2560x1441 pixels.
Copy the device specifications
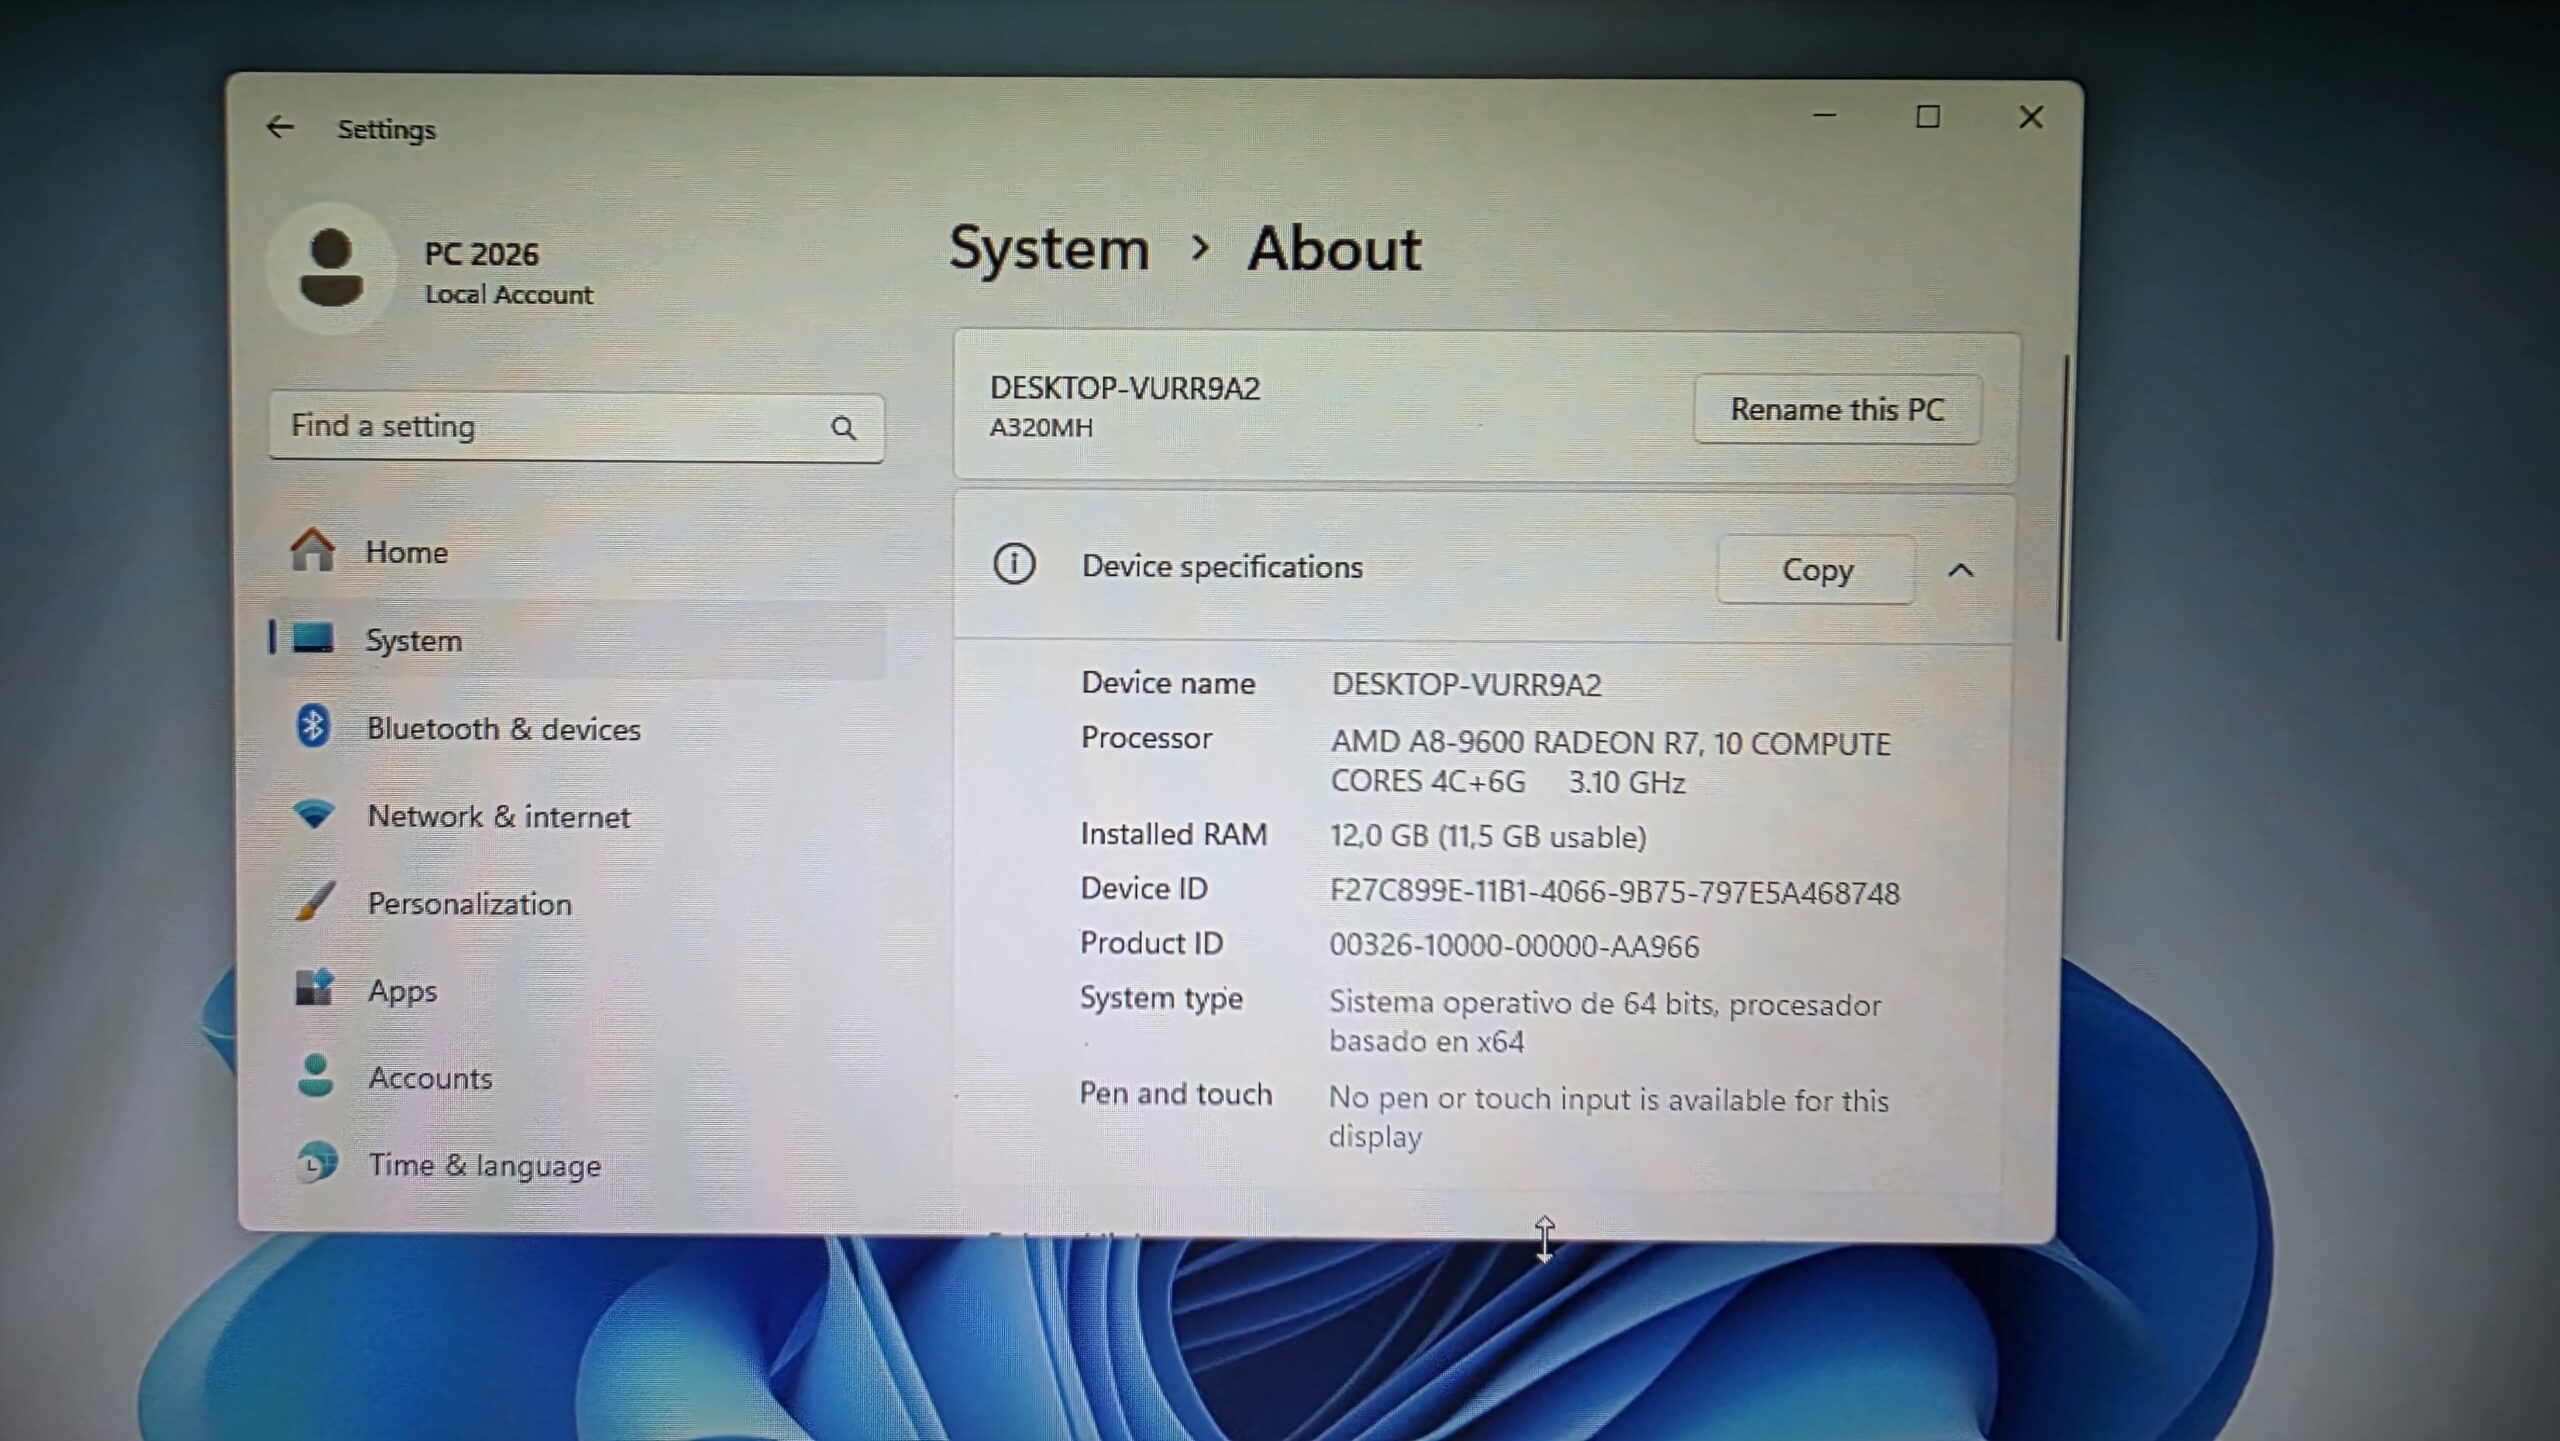[x=1816, y=570]
